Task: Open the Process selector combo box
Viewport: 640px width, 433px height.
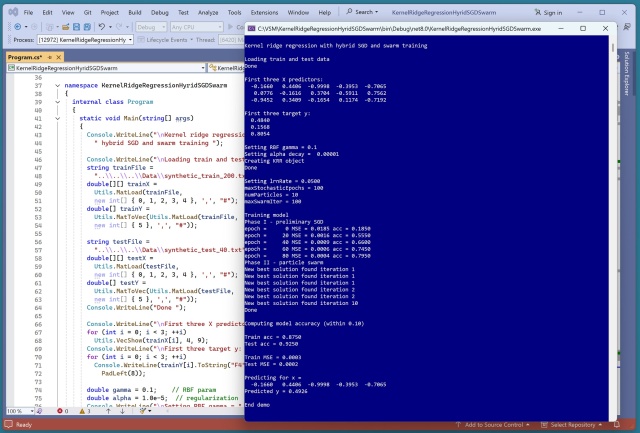Action: pos(85,40)
